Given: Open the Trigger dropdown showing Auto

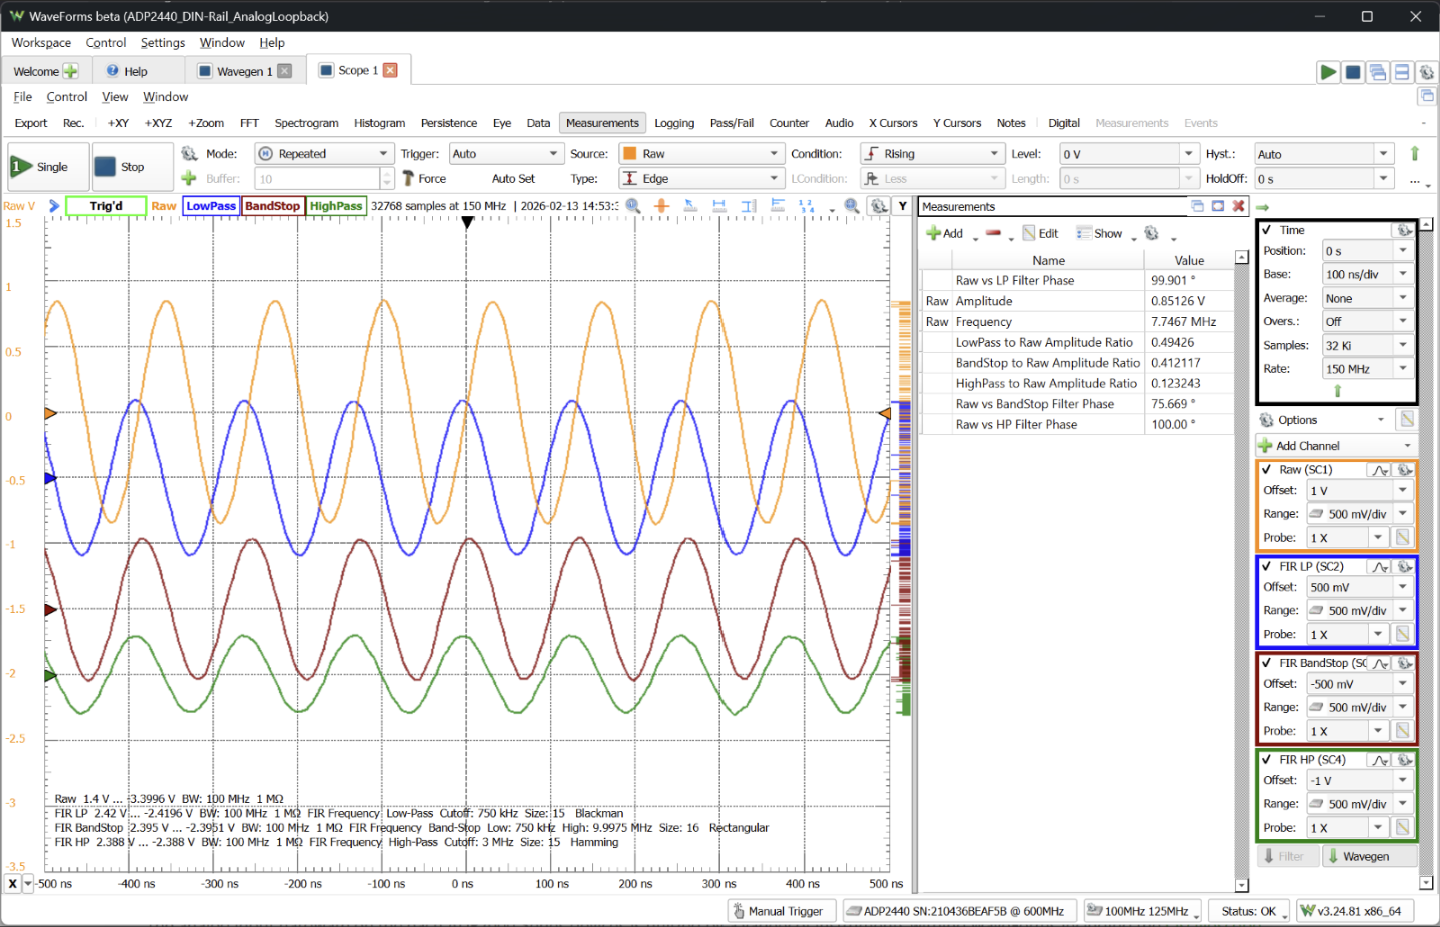Looking at the screenshot, I should pyautogui.click(x=505, y=153).
